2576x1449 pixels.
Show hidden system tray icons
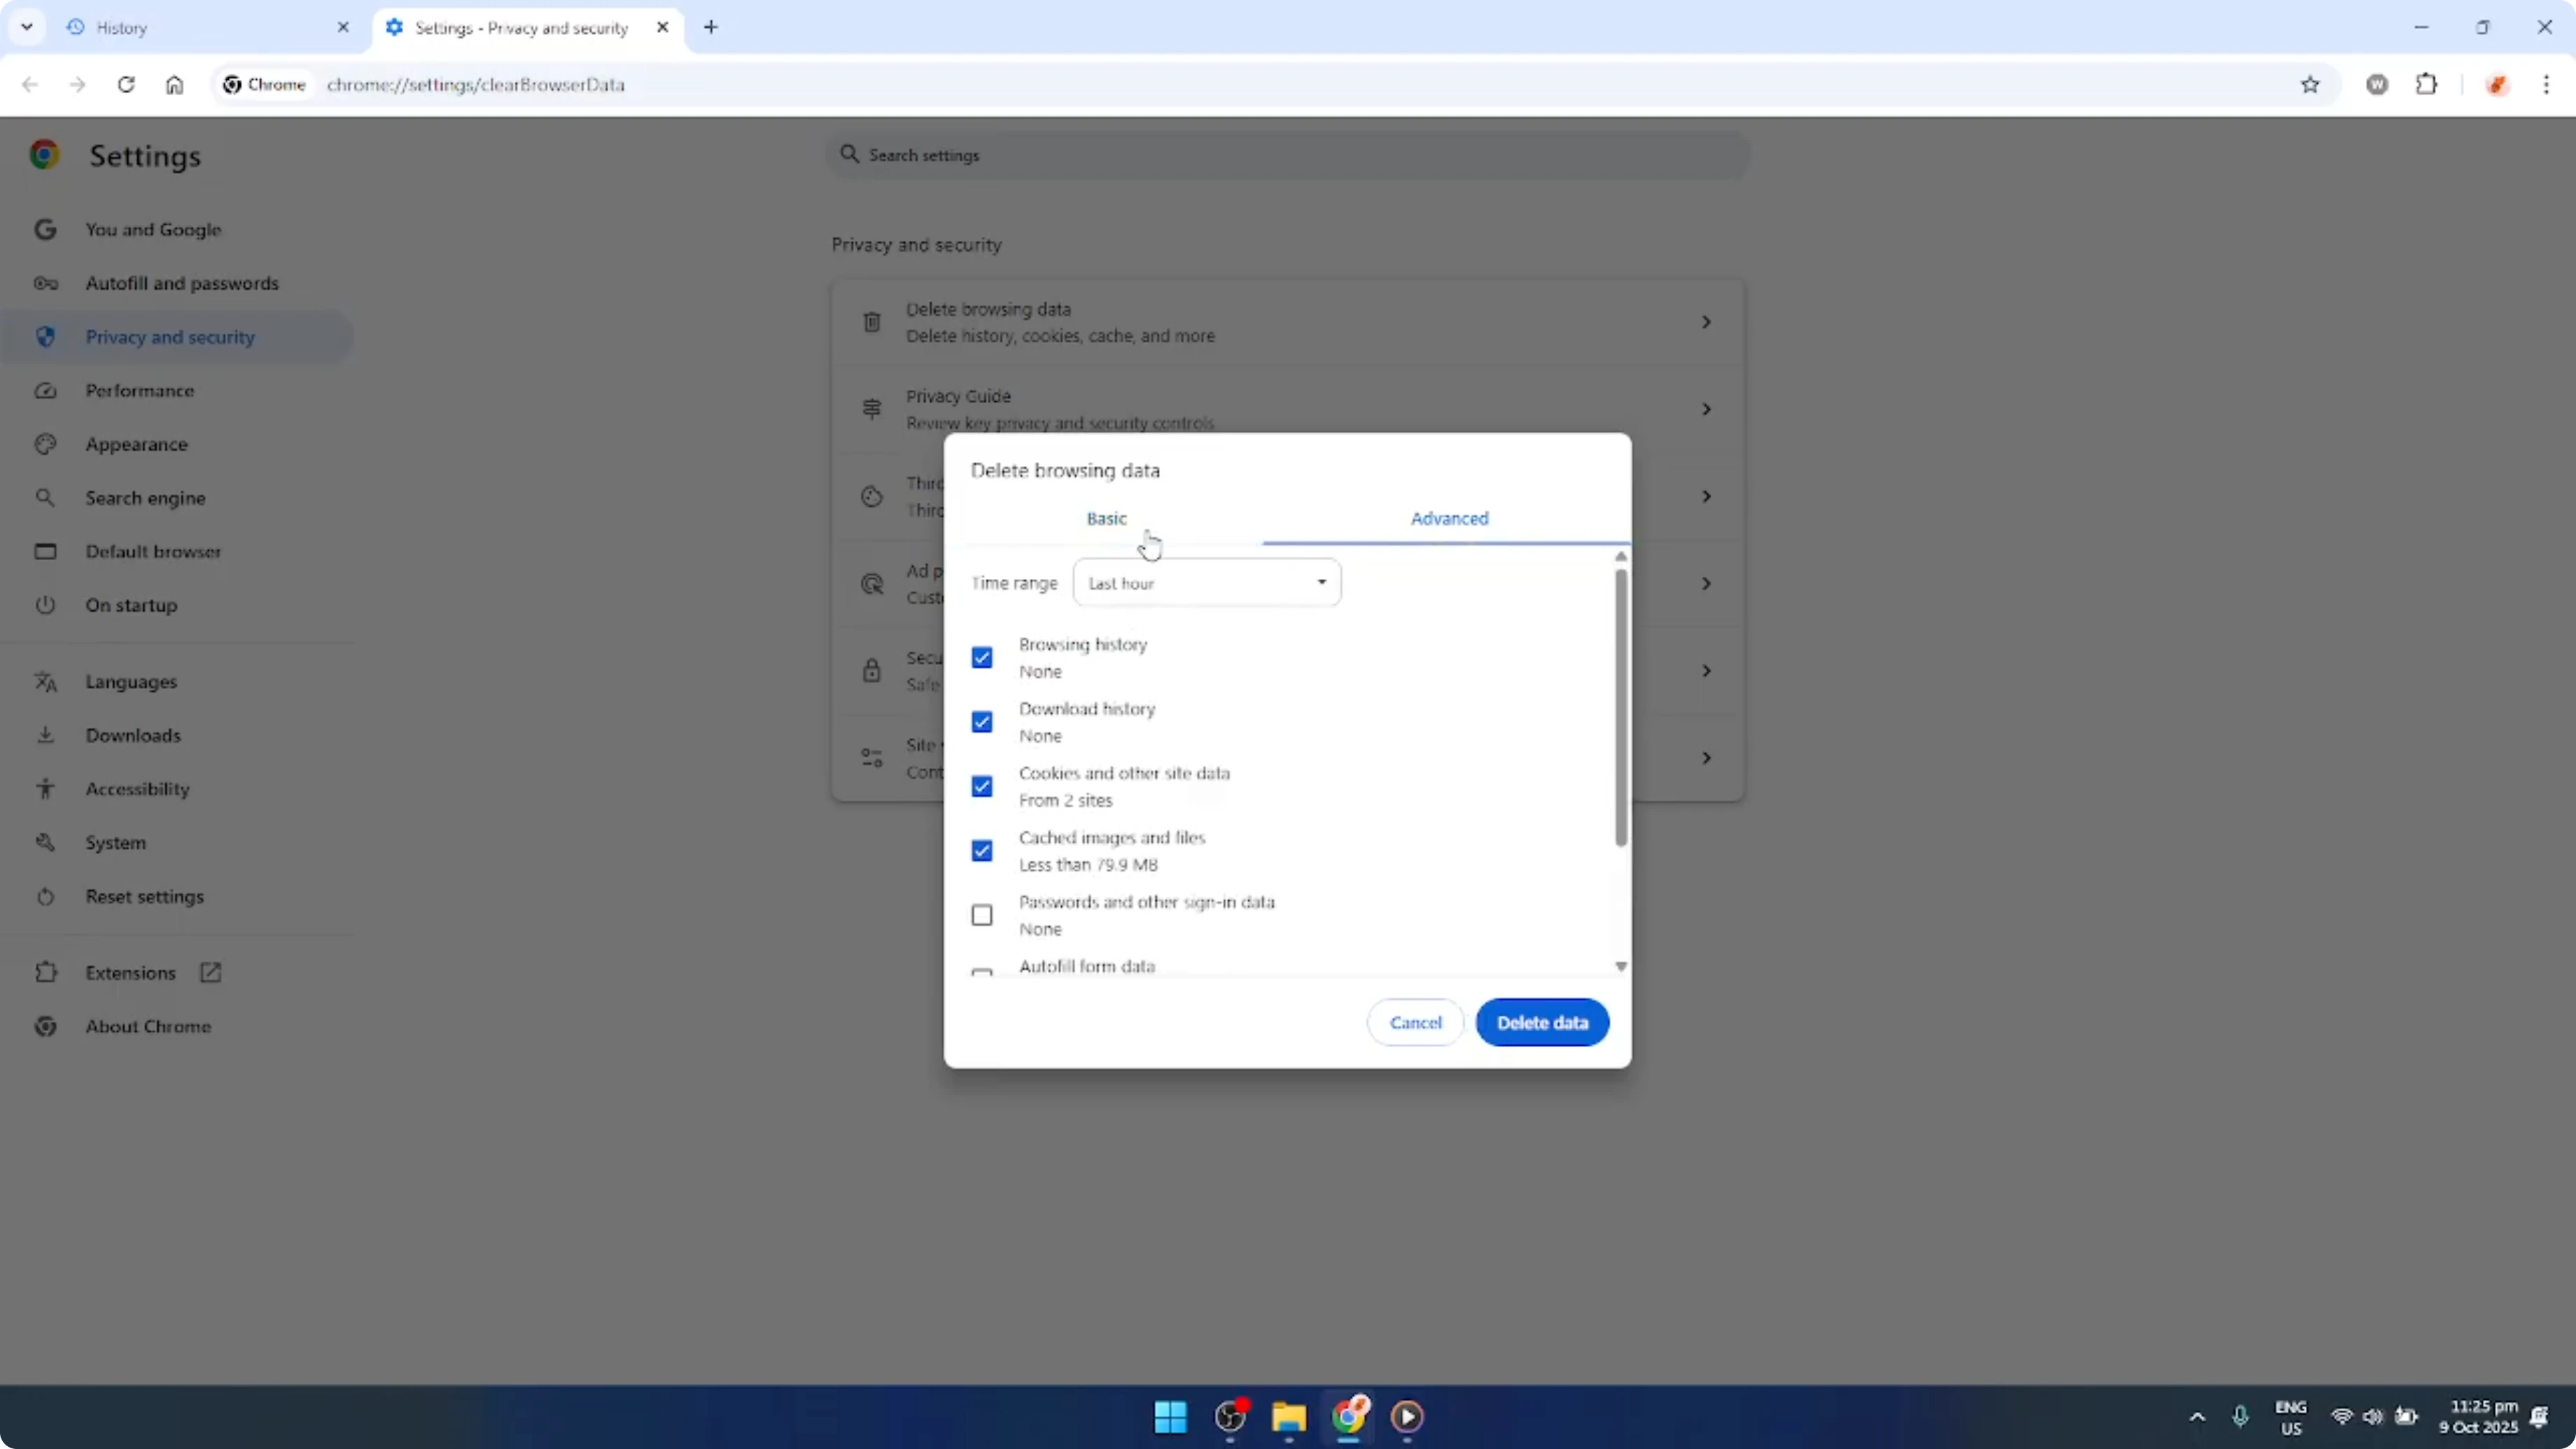(x=2197, y=1417)
